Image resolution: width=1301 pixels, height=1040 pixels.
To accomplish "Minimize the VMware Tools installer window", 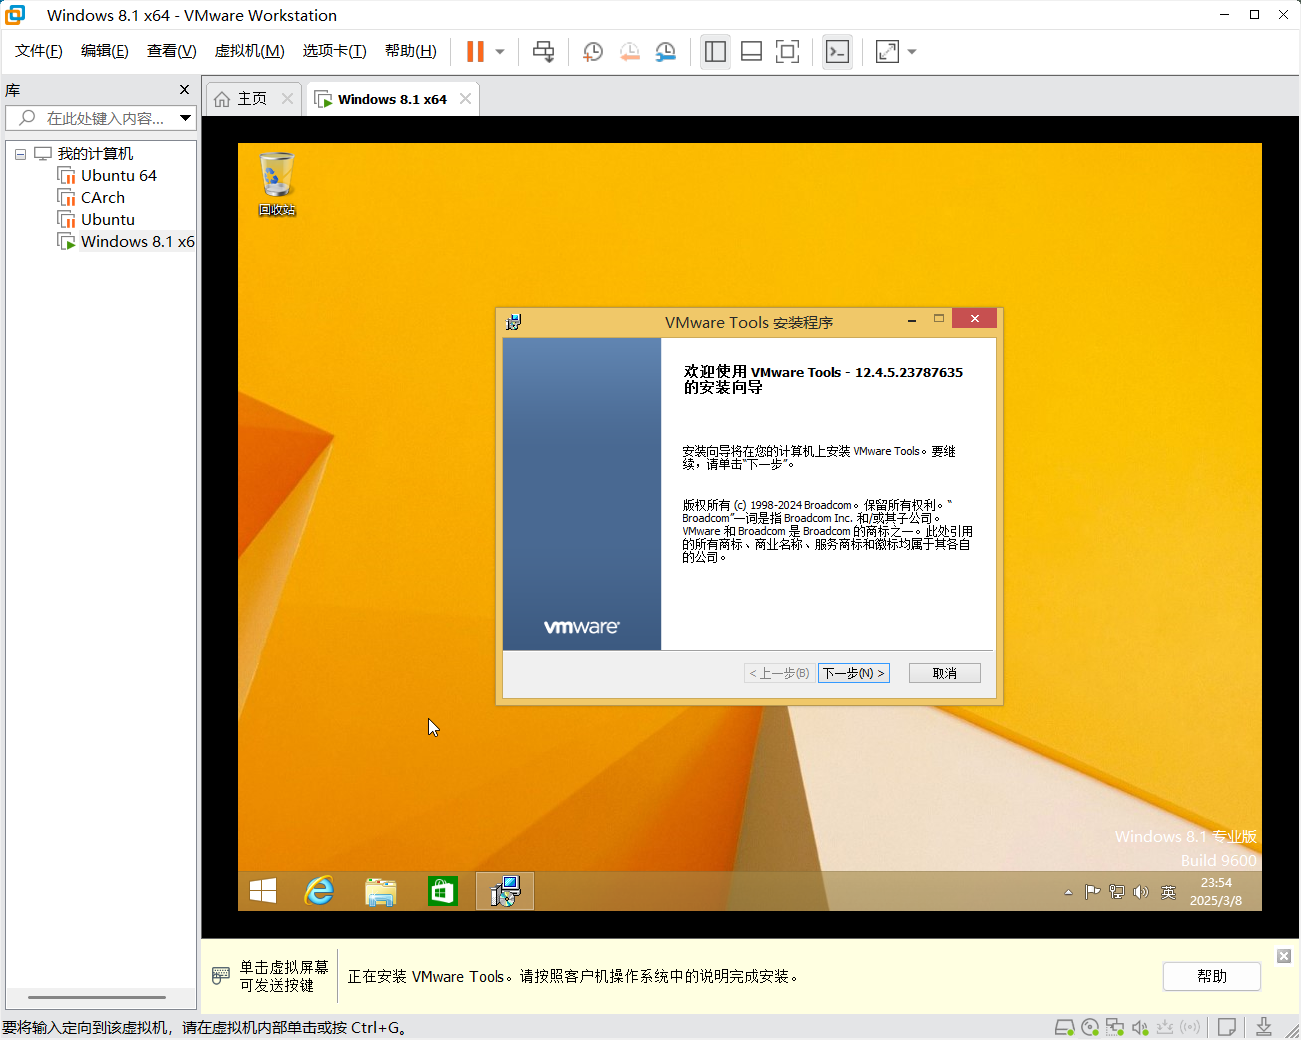I will coord(912,320).
